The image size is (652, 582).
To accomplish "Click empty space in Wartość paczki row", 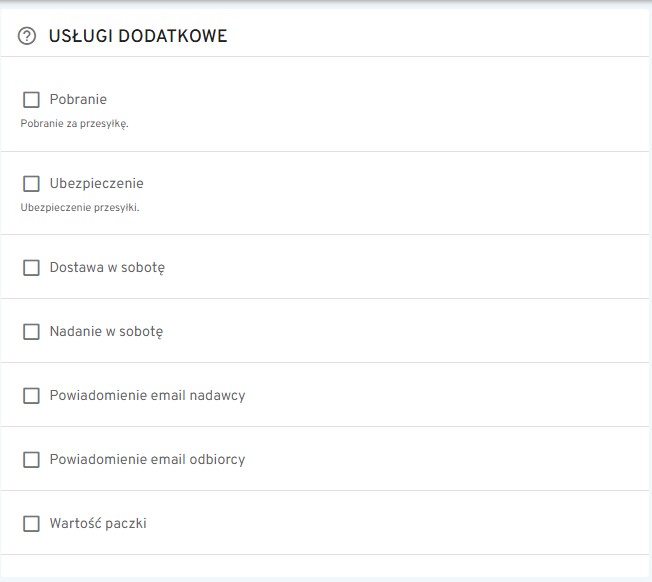I will click(400, 523).
